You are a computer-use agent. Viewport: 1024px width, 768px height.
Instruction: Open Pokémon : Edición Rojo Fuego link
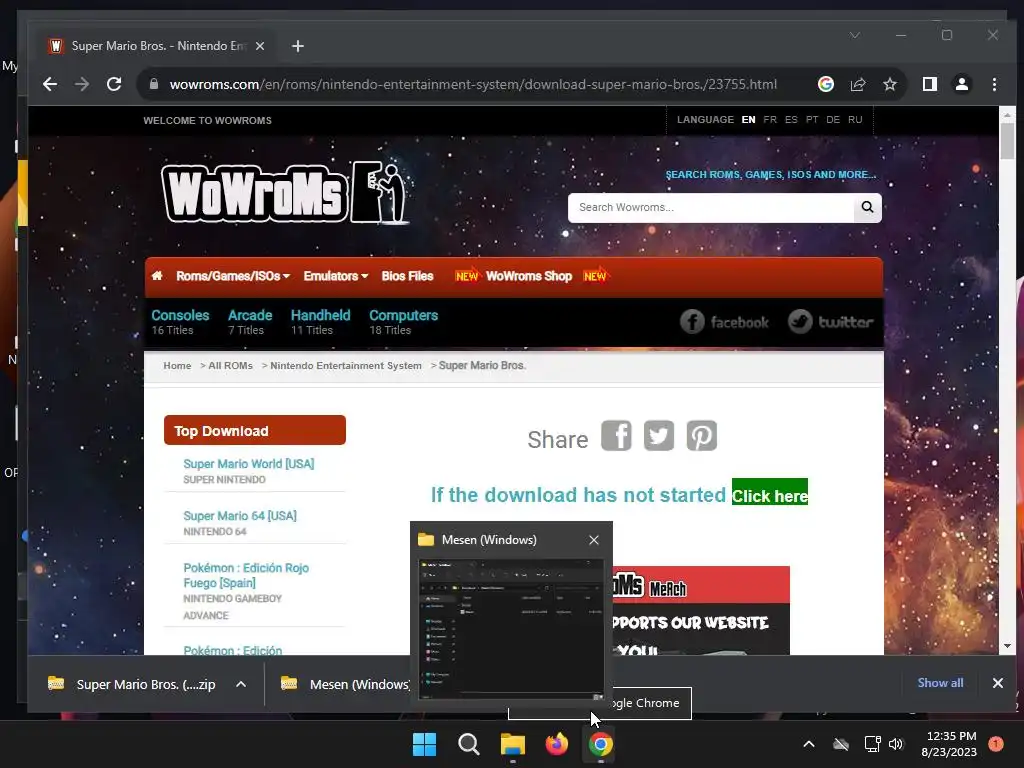[246, 575]
